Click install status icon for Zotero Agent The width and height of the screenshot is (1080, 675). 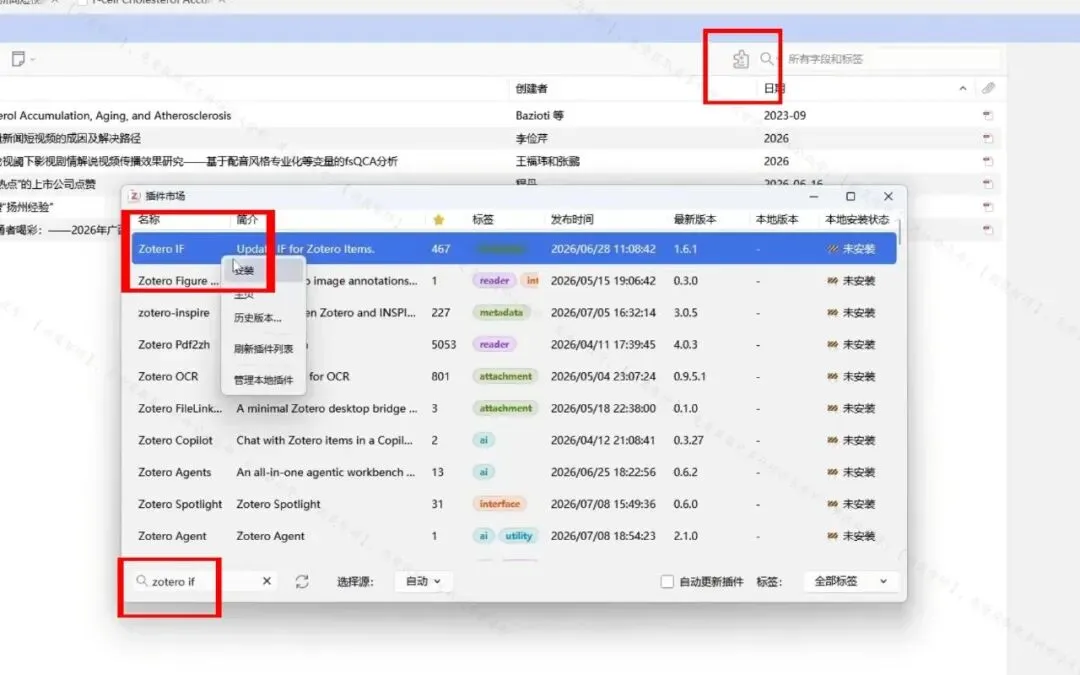pyautogui.click(x=833, y=536)
